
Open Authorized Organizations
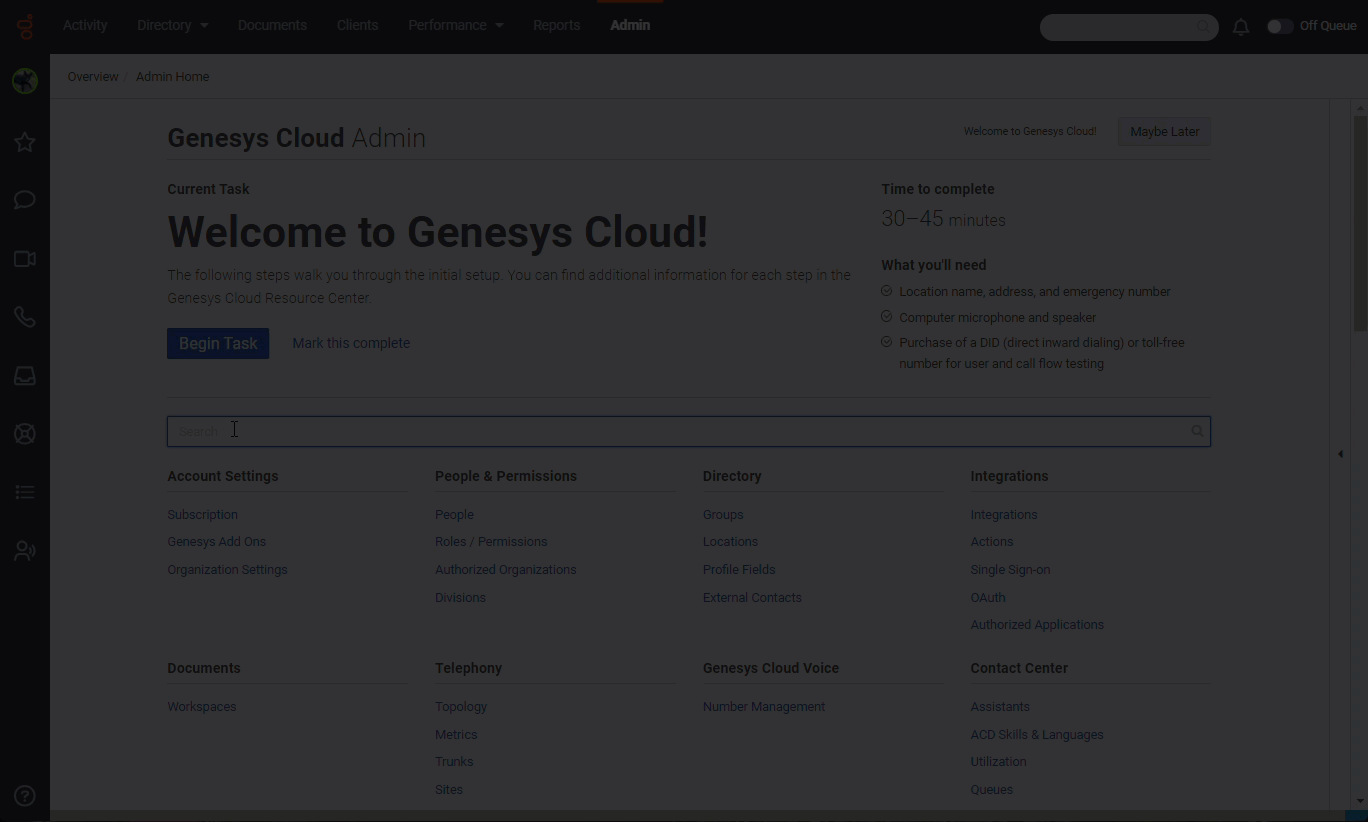tap(506, 570)
